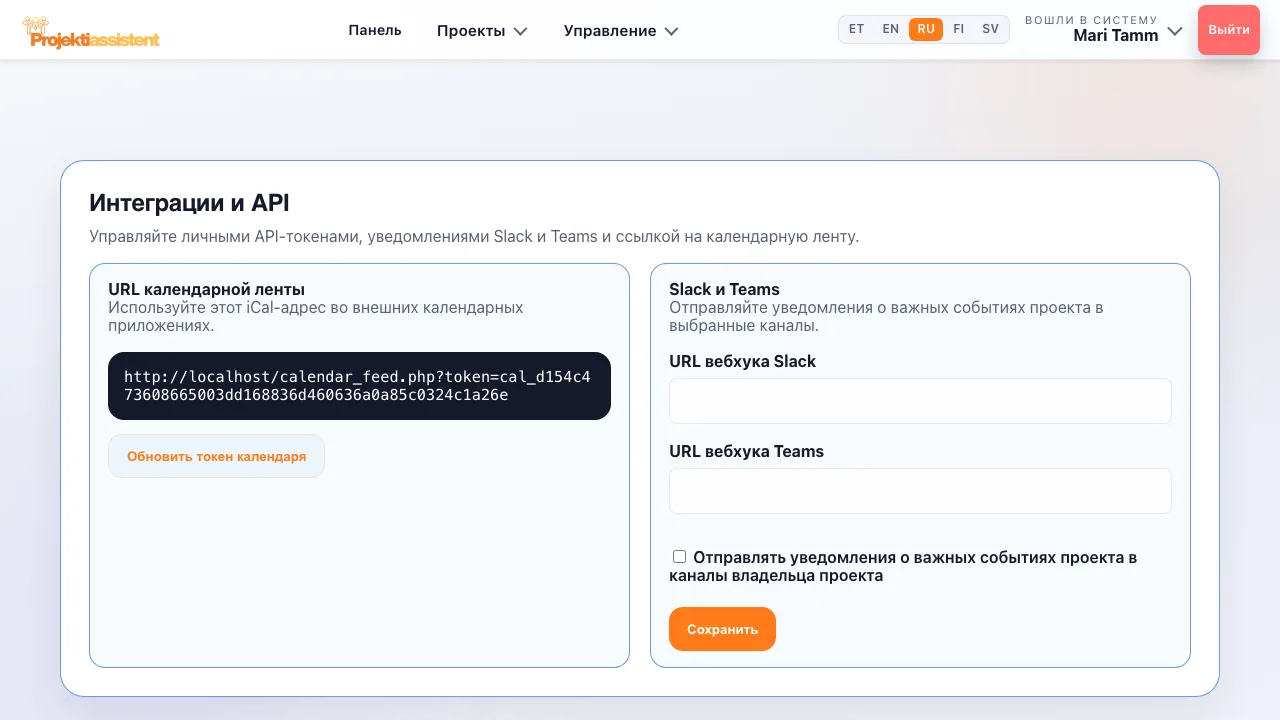This screenshot has width=1280, height=720.
Task: Open the Панель menu item
Action: click(375, 30)
